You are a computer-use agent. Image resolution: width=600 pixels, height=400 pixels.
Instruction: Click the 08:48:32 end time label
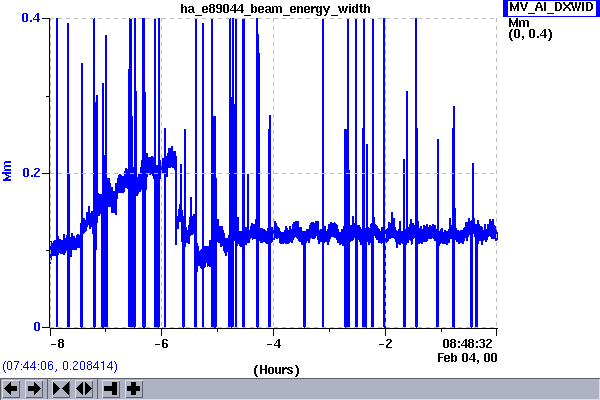(469, 342)
